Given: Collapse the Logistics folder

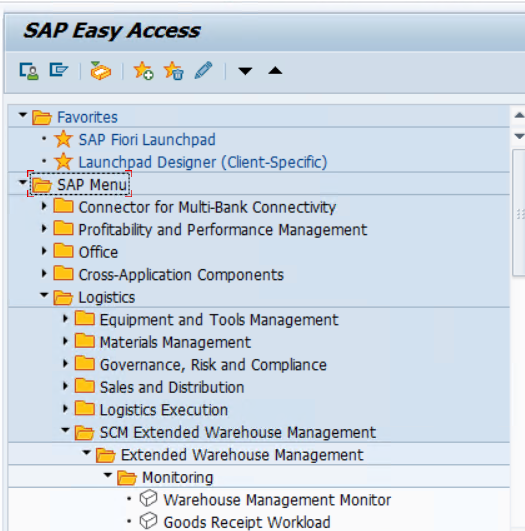Looking at the screenshot, I should [44, 295].
